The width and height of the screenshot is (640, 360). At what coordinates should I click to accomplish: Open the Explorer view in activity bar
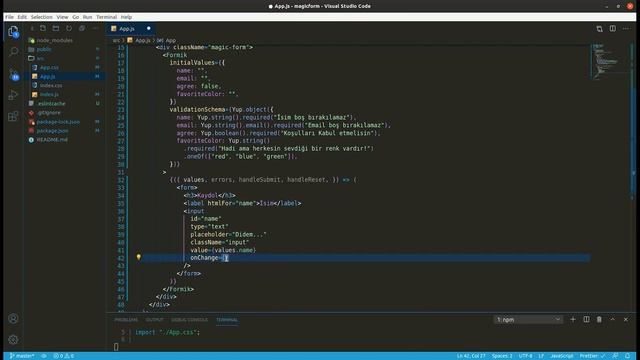[13, 31]
